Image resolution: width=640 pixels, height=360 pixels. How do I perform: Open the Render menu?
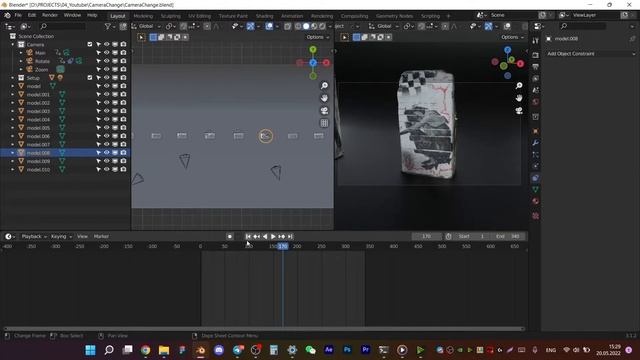[x=50, y=16]
